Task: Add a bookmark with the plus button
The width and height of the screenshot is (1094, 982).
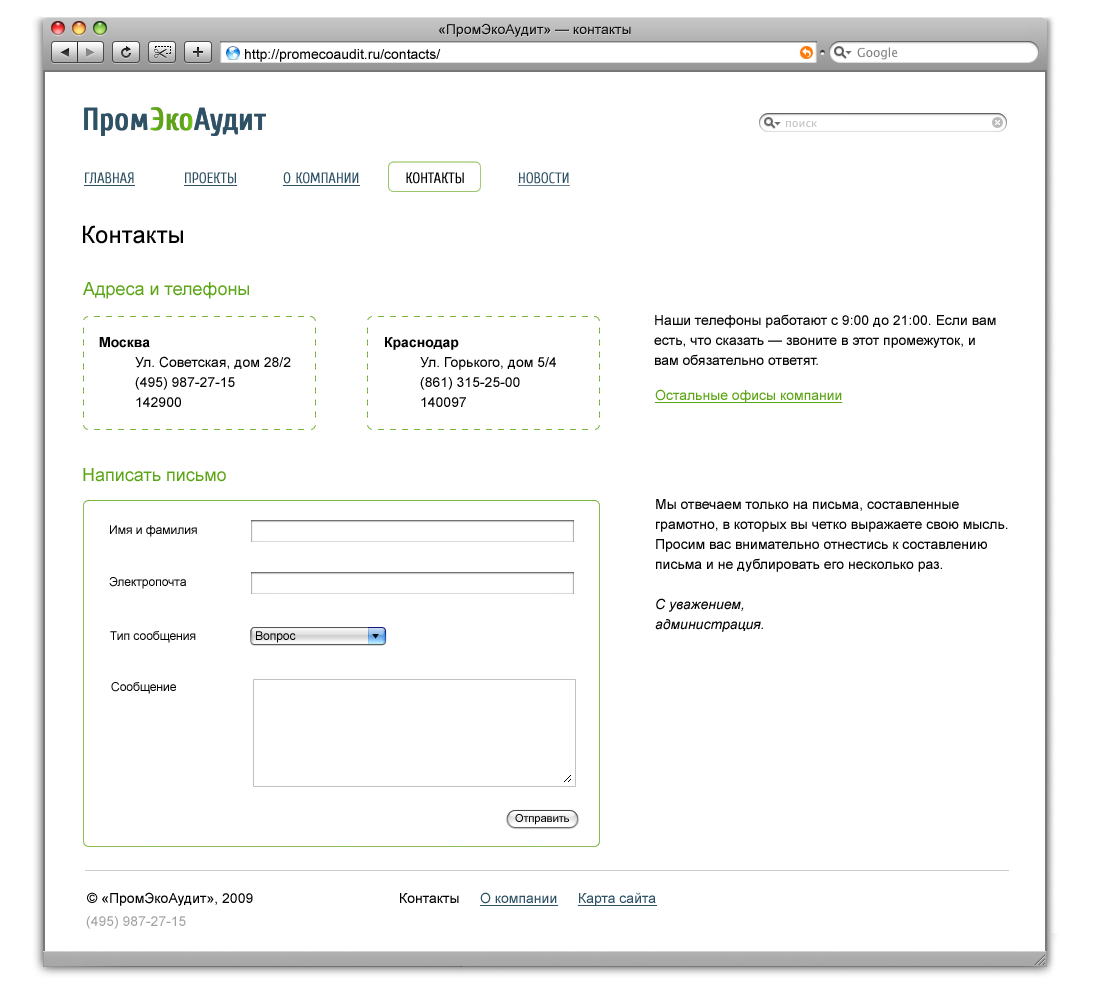Action: [198, 52]
